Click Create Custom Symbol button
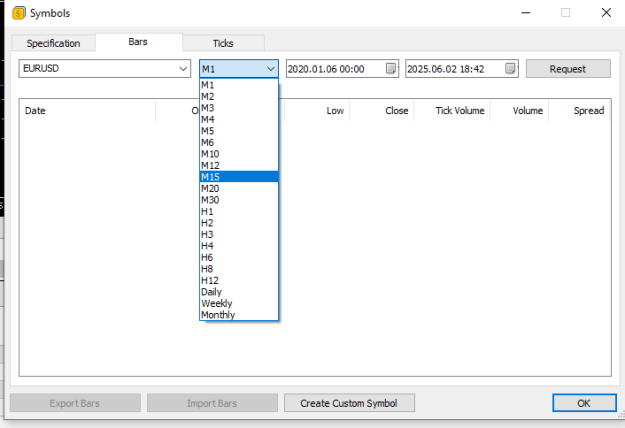This screenshot has height=428, width=625. pos(349,403)
